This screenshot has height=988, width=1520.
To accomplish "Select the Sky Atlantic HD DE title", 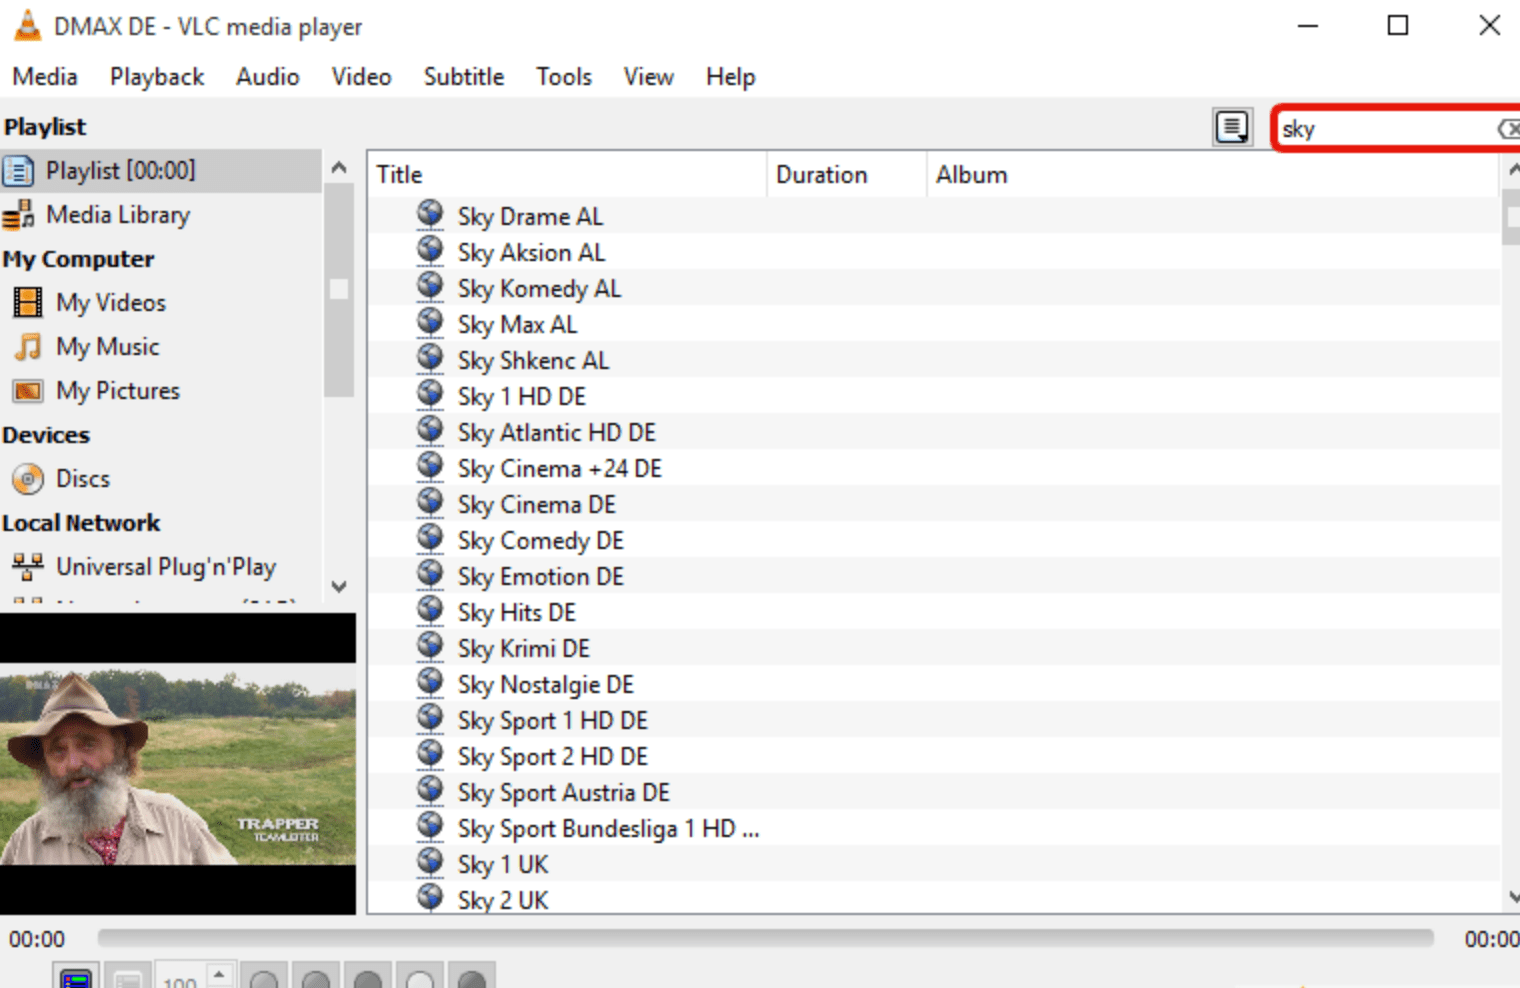I will point(557,433).
